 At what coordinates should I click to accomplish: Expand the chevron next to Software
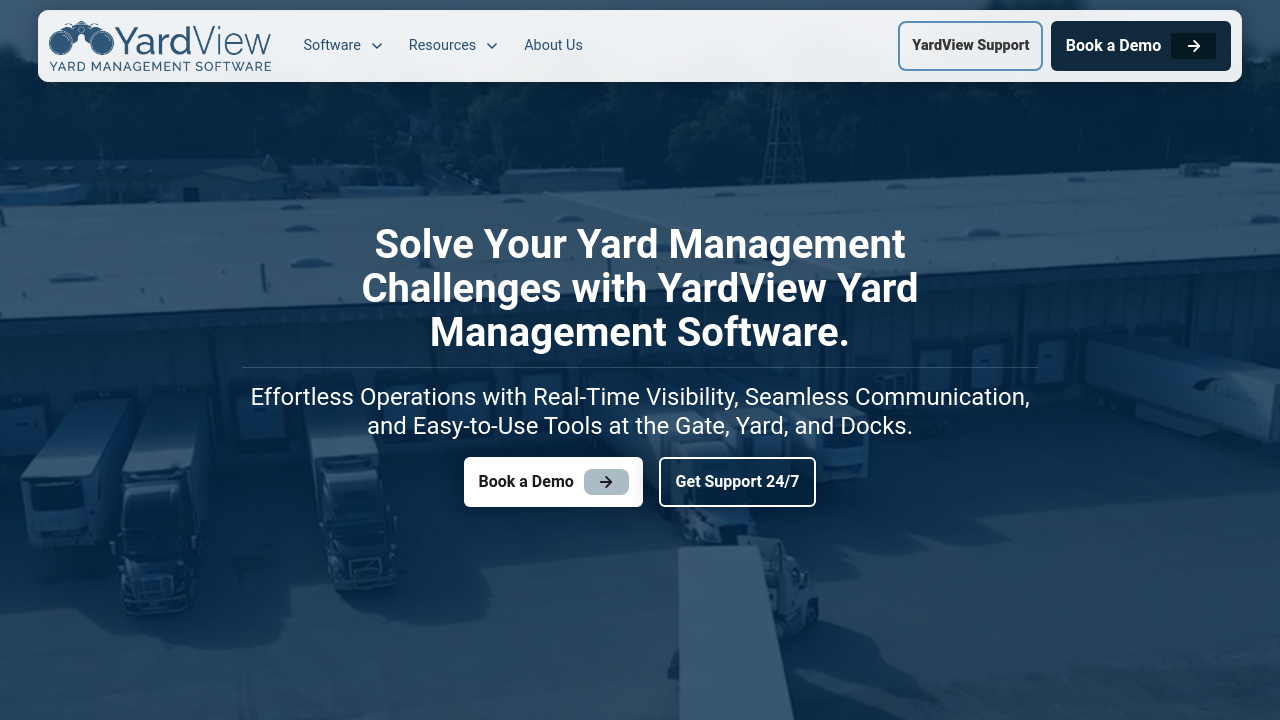coord(377,46)
